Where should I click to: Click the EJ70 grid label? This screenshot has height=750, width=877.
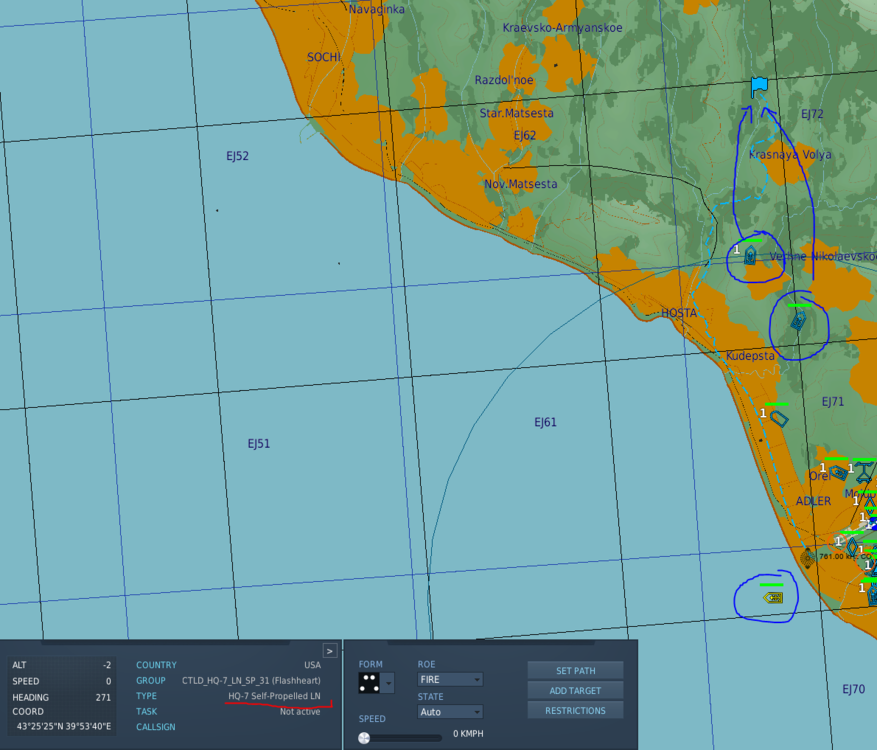(x=854, y=689)
